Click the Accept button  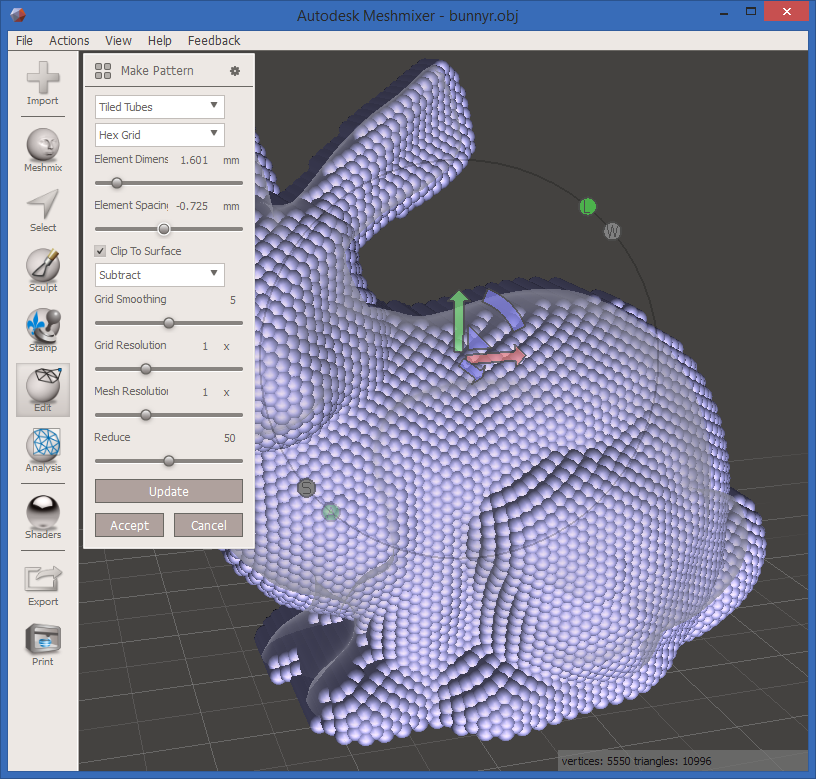tap(129, 525)
